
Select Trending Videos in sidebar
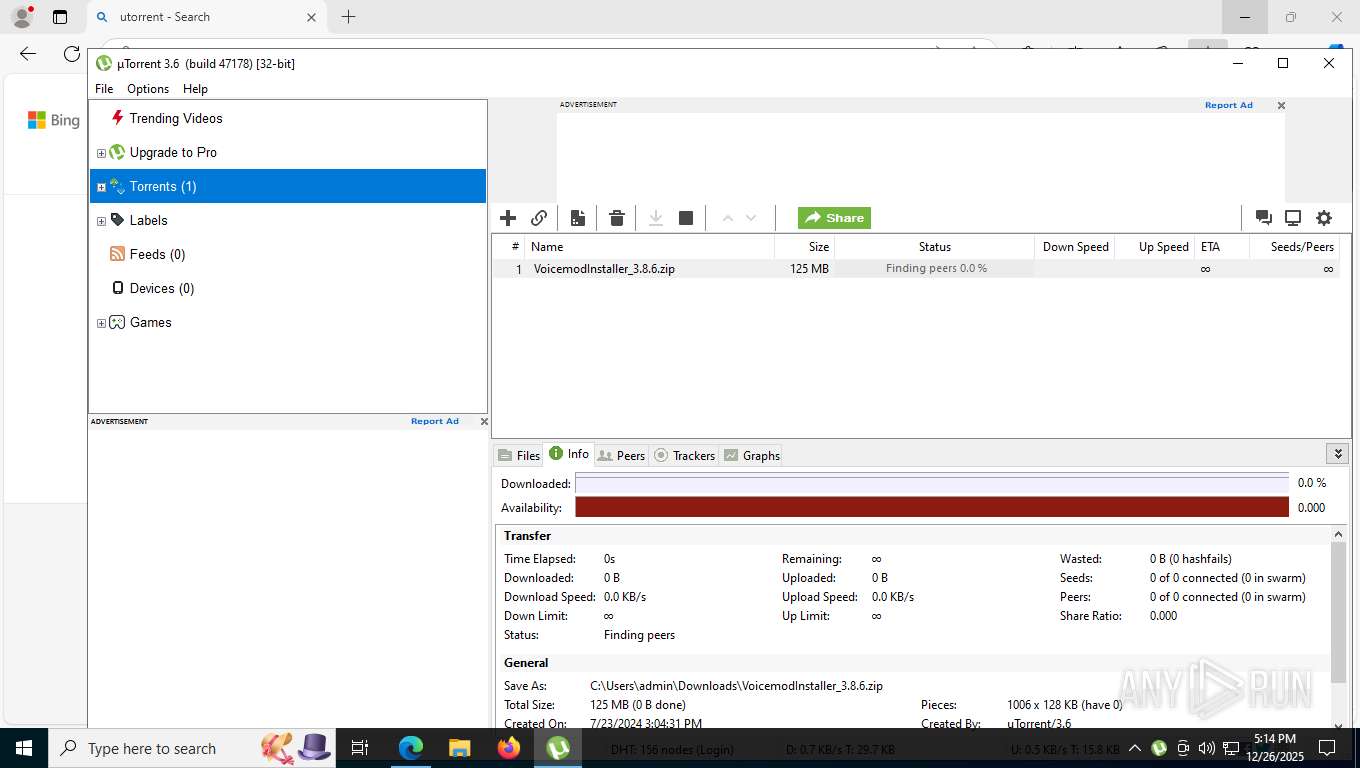(176, 118)
